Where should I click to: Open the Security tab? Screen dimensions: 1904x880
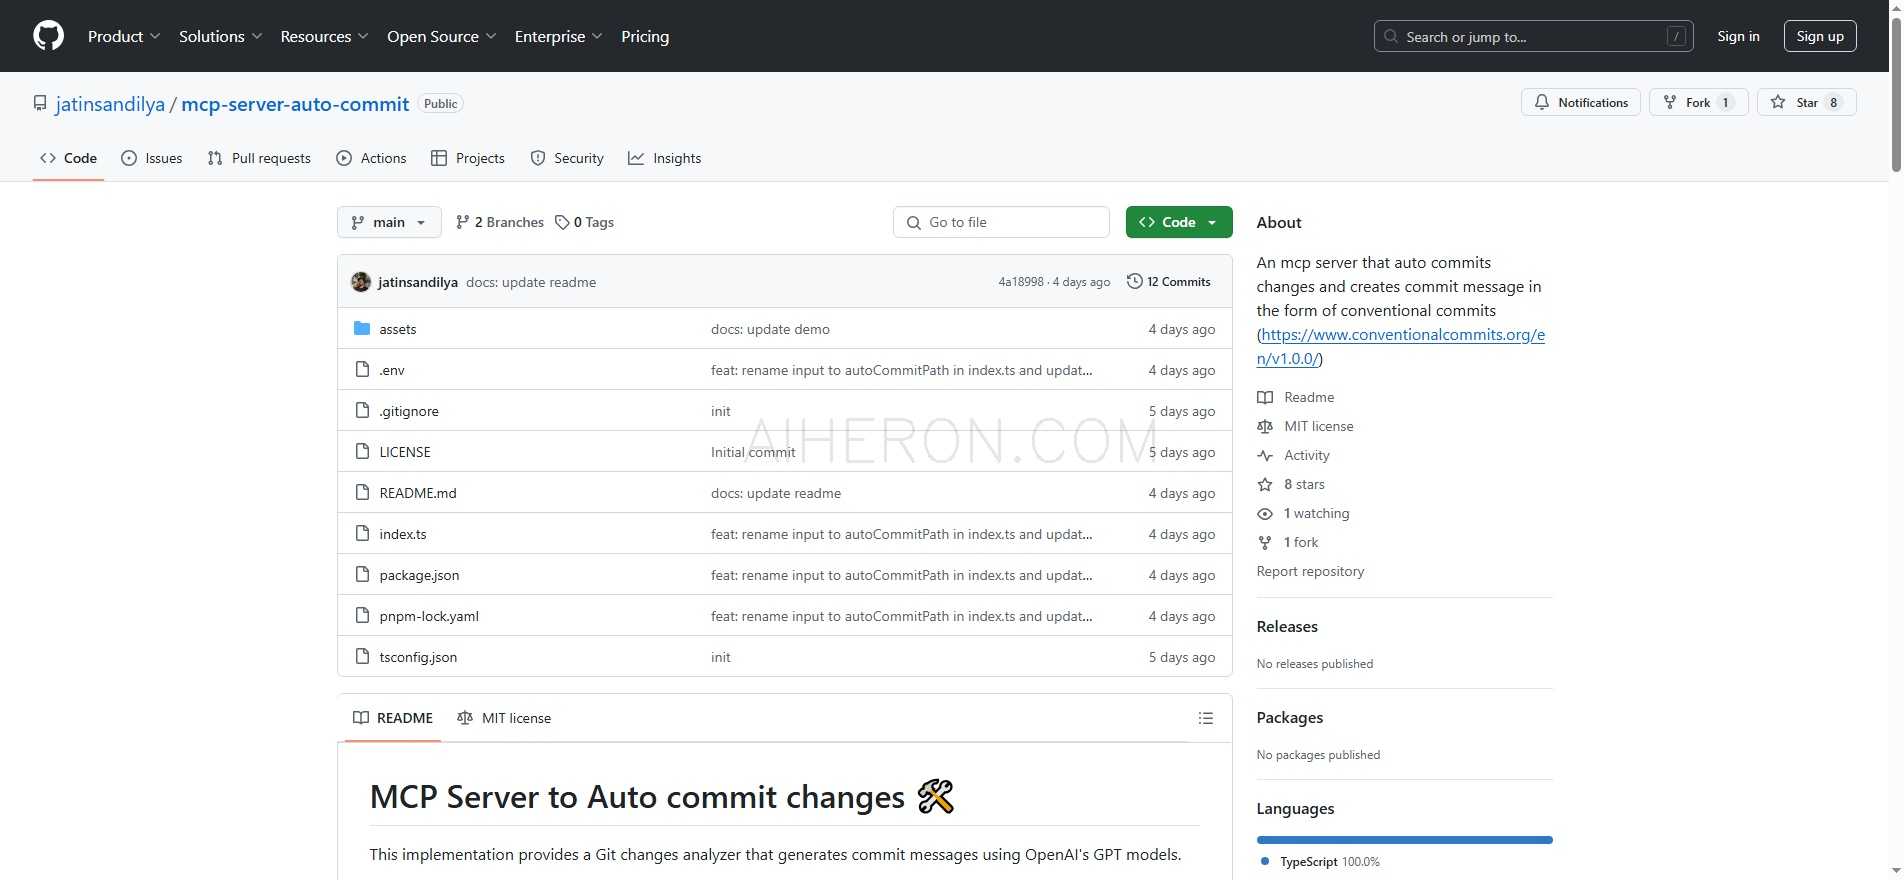tap(567, 158)
